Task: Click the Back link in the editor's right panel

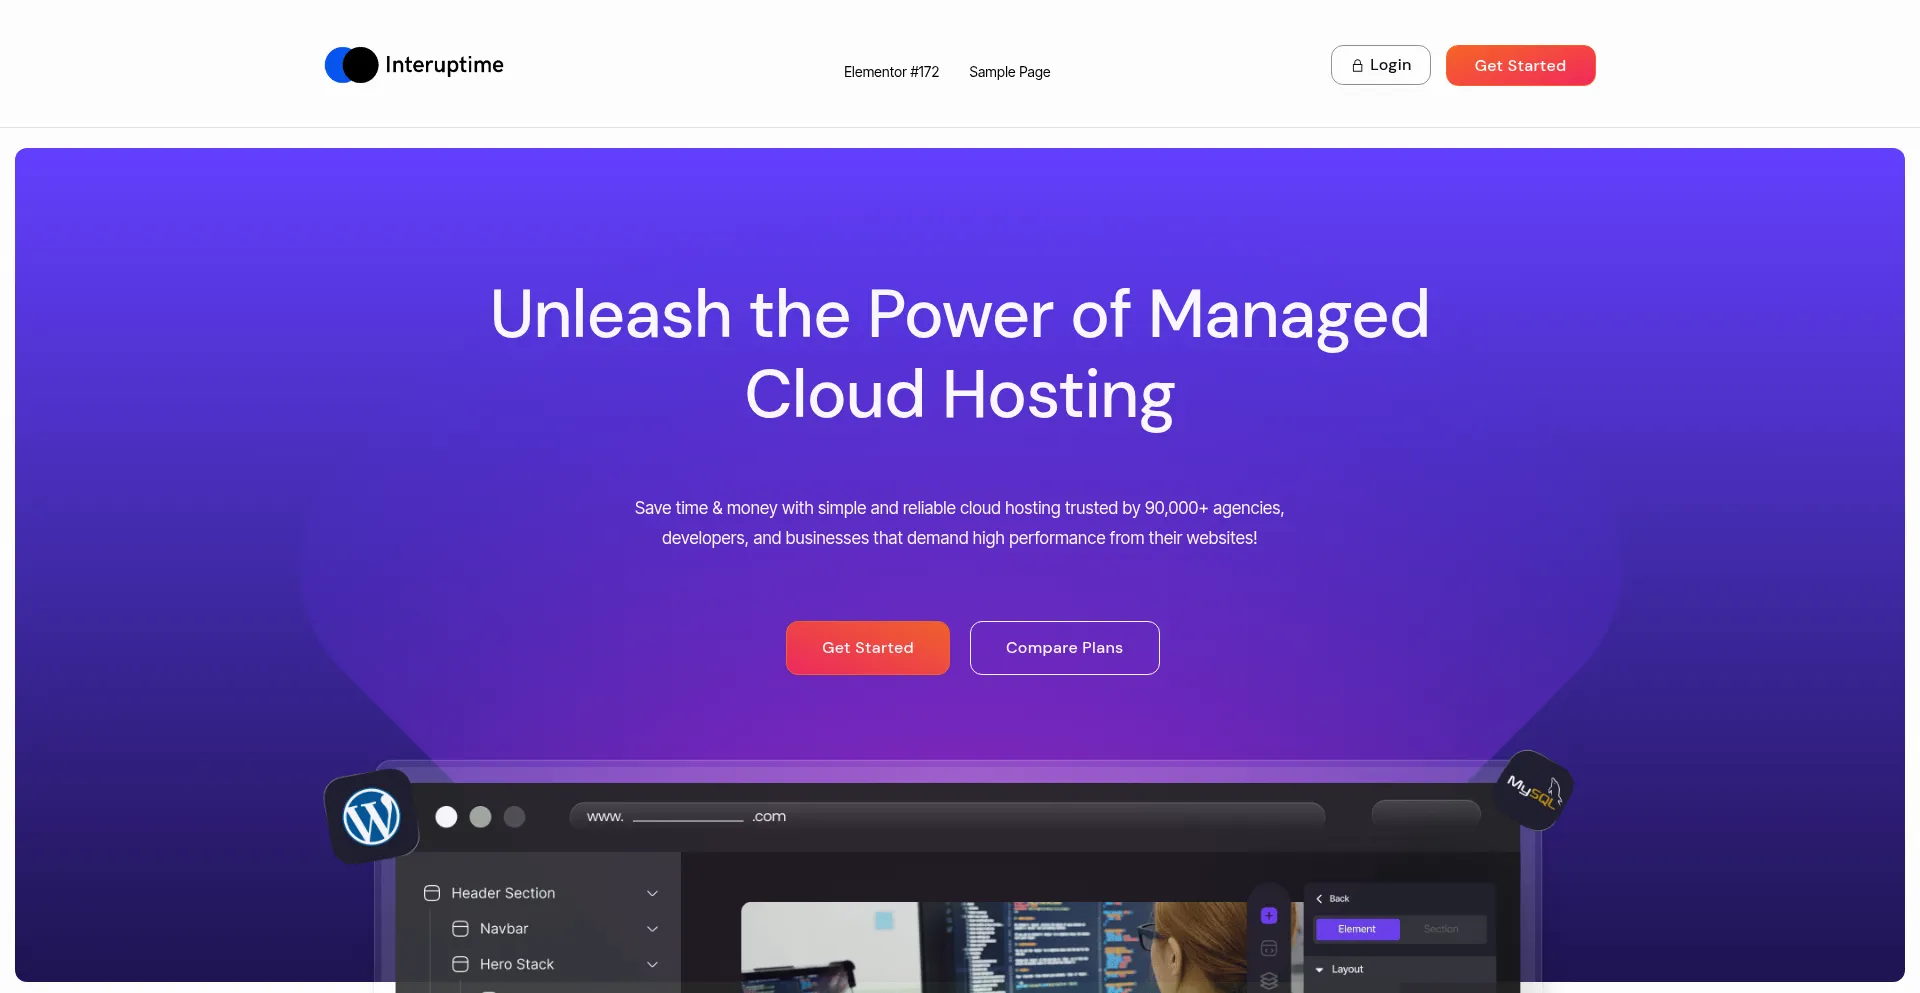Action: pos(1334,898)
